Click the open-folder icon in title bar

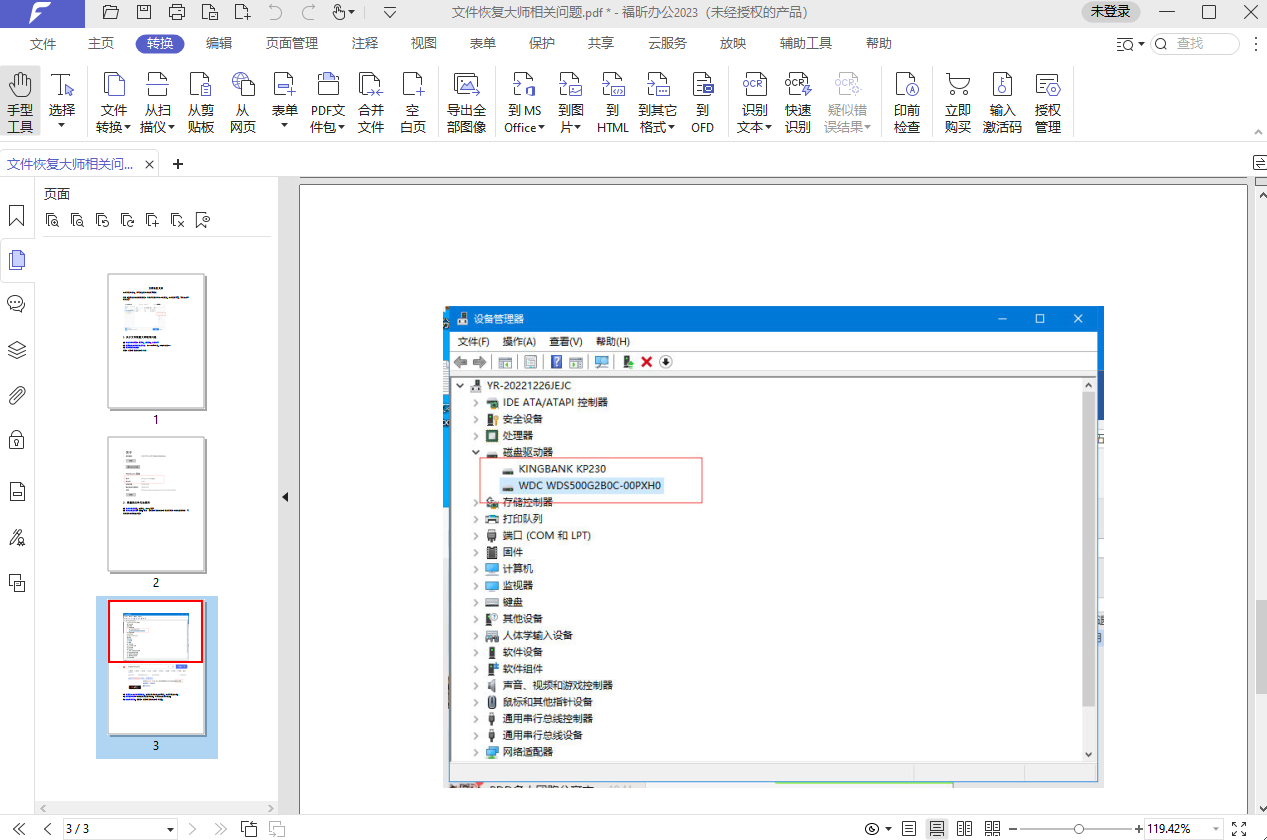click(x=111, y=12)
